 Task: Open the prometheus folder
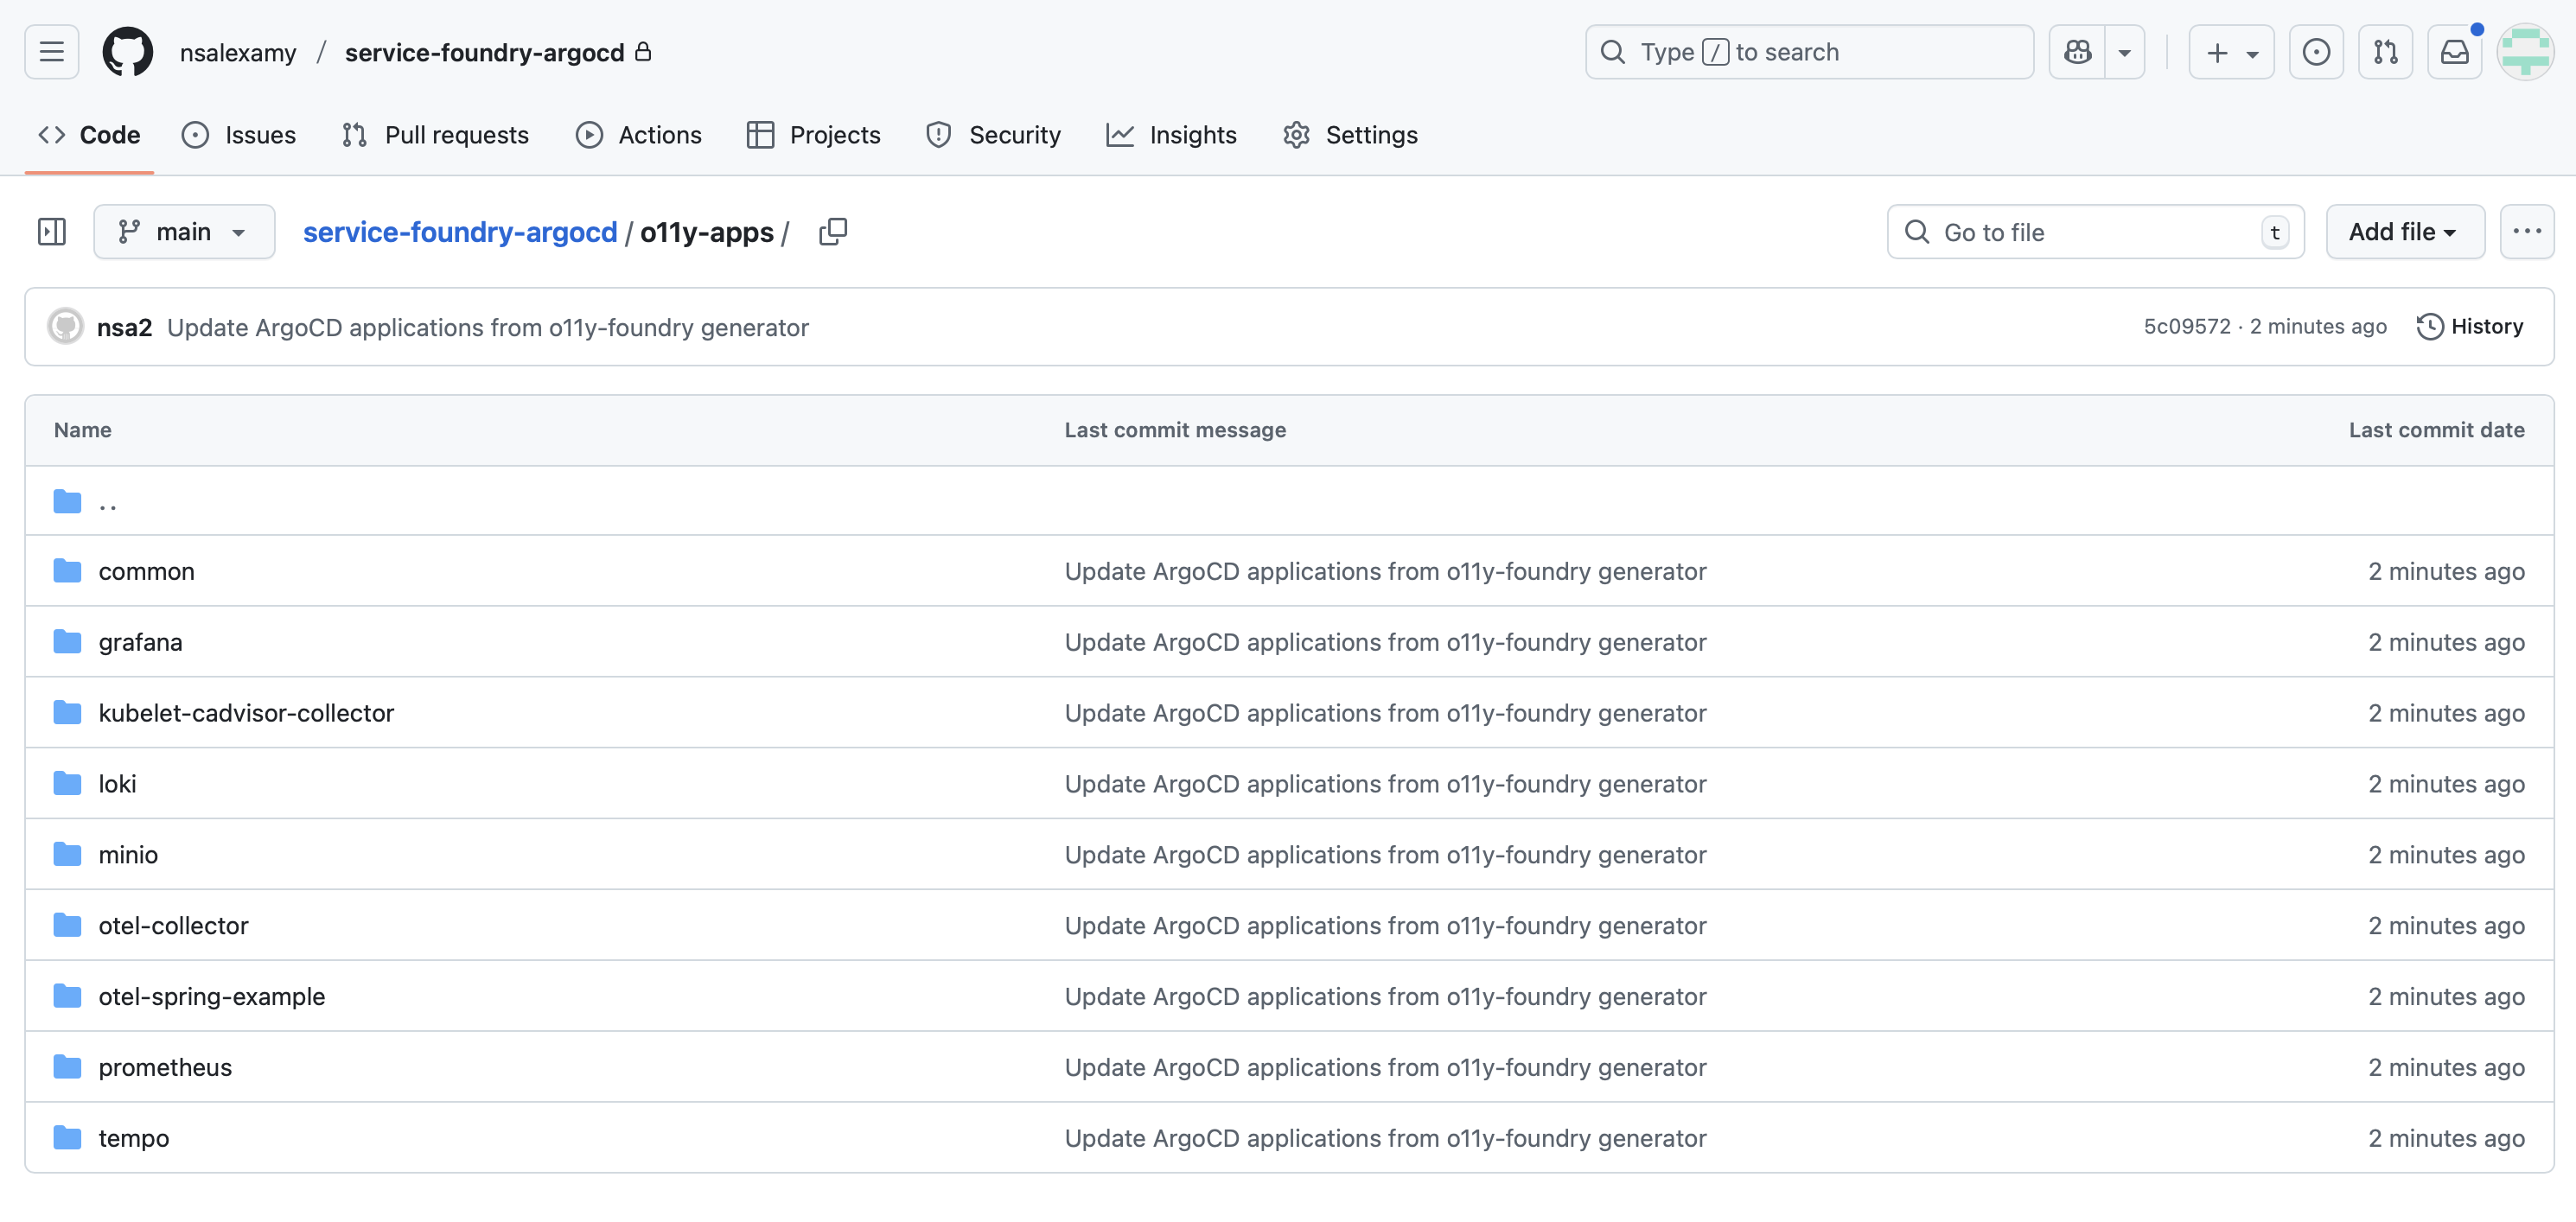coord(165,1068)
